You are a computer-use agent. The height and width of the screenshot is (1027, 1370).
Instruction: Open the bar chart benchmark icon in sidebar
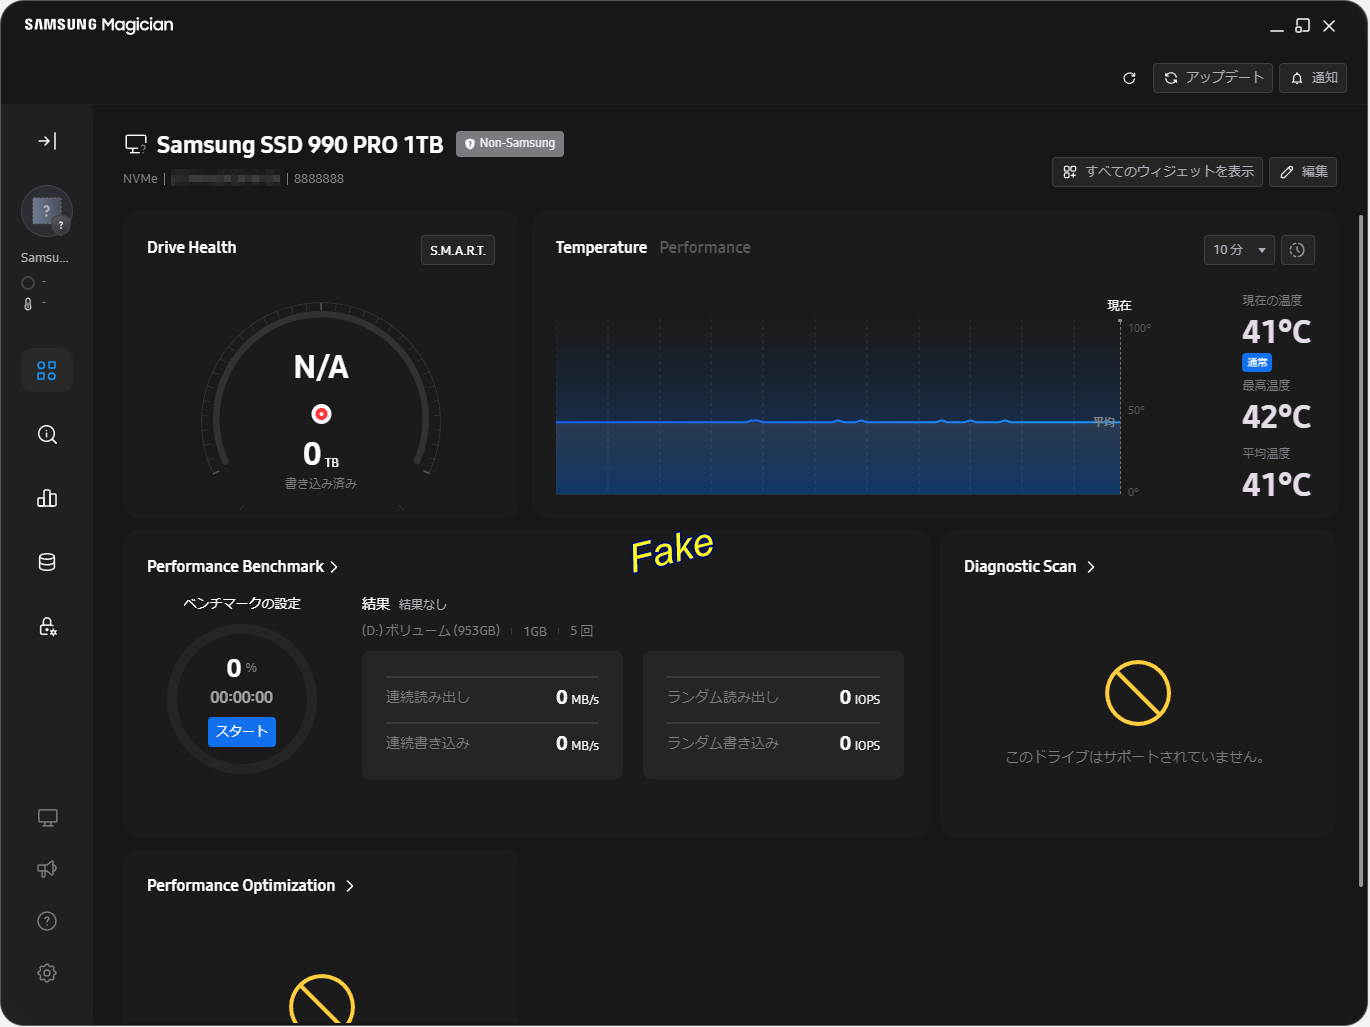(x=47, y=498)
